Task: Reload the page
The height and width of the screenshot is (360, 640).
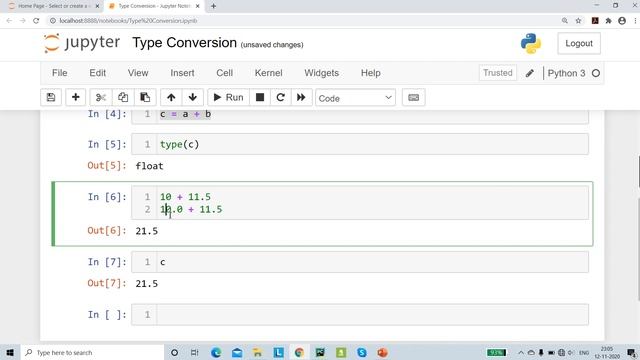Action: point(36,20)
